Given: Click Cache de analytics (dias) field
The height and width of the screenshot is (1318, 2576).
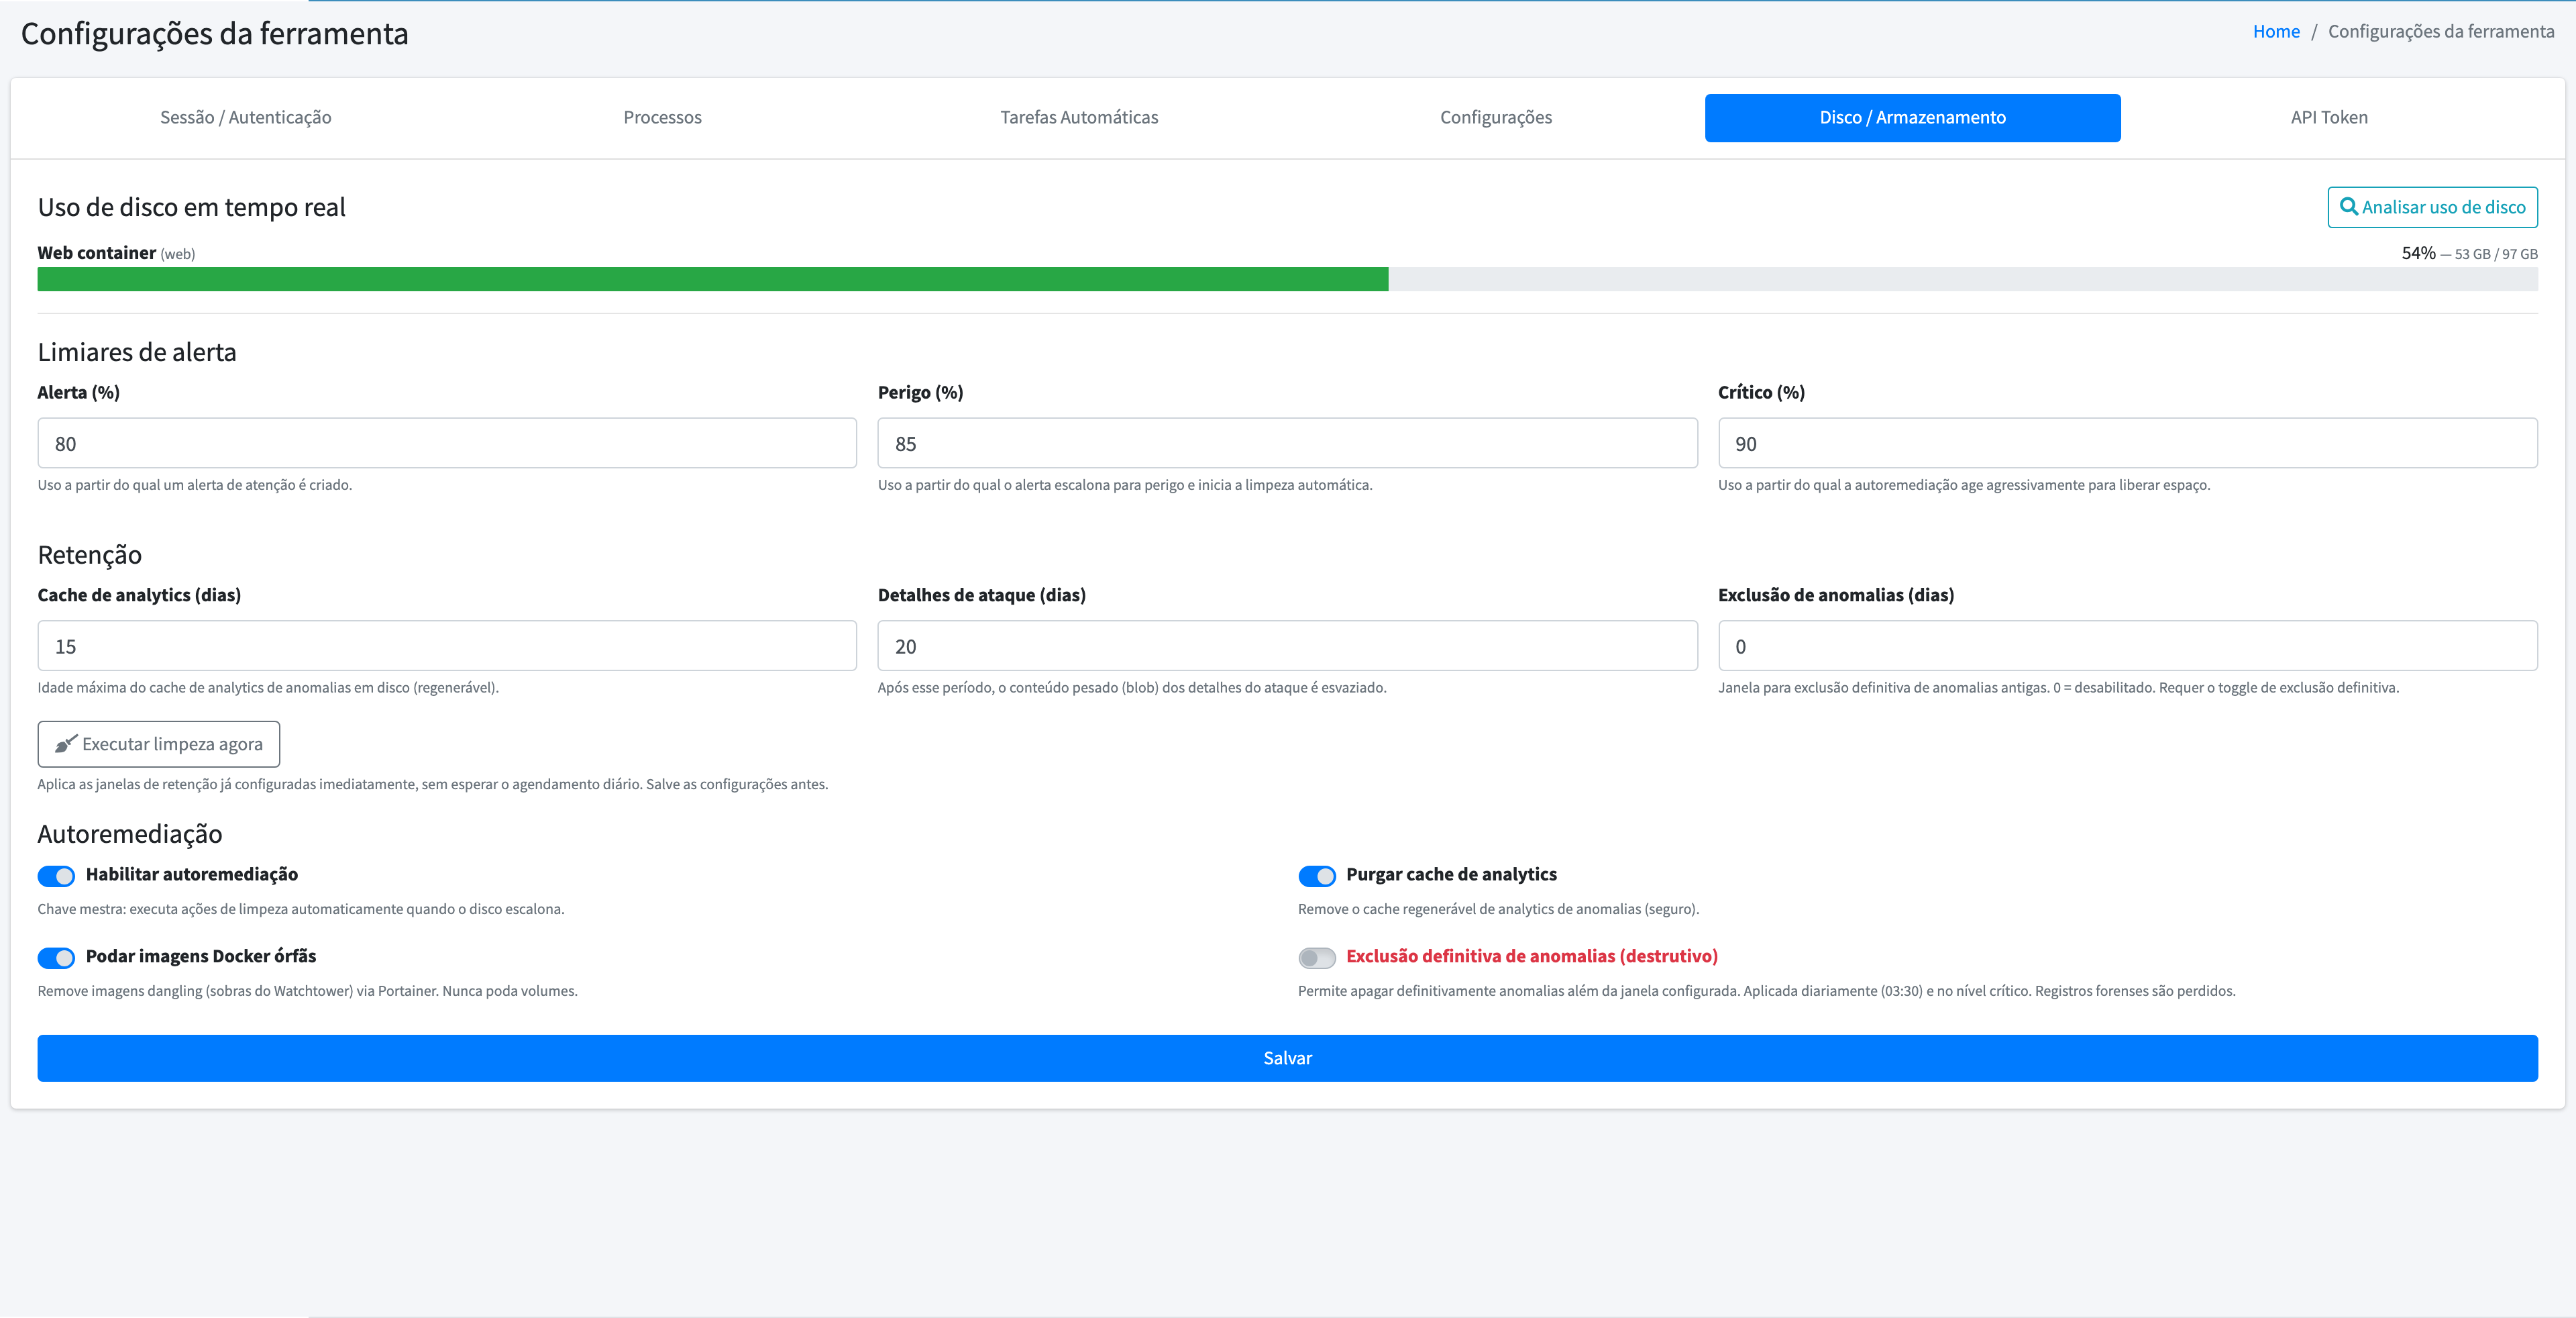Looking at the screenshot, I should (447, 646).
